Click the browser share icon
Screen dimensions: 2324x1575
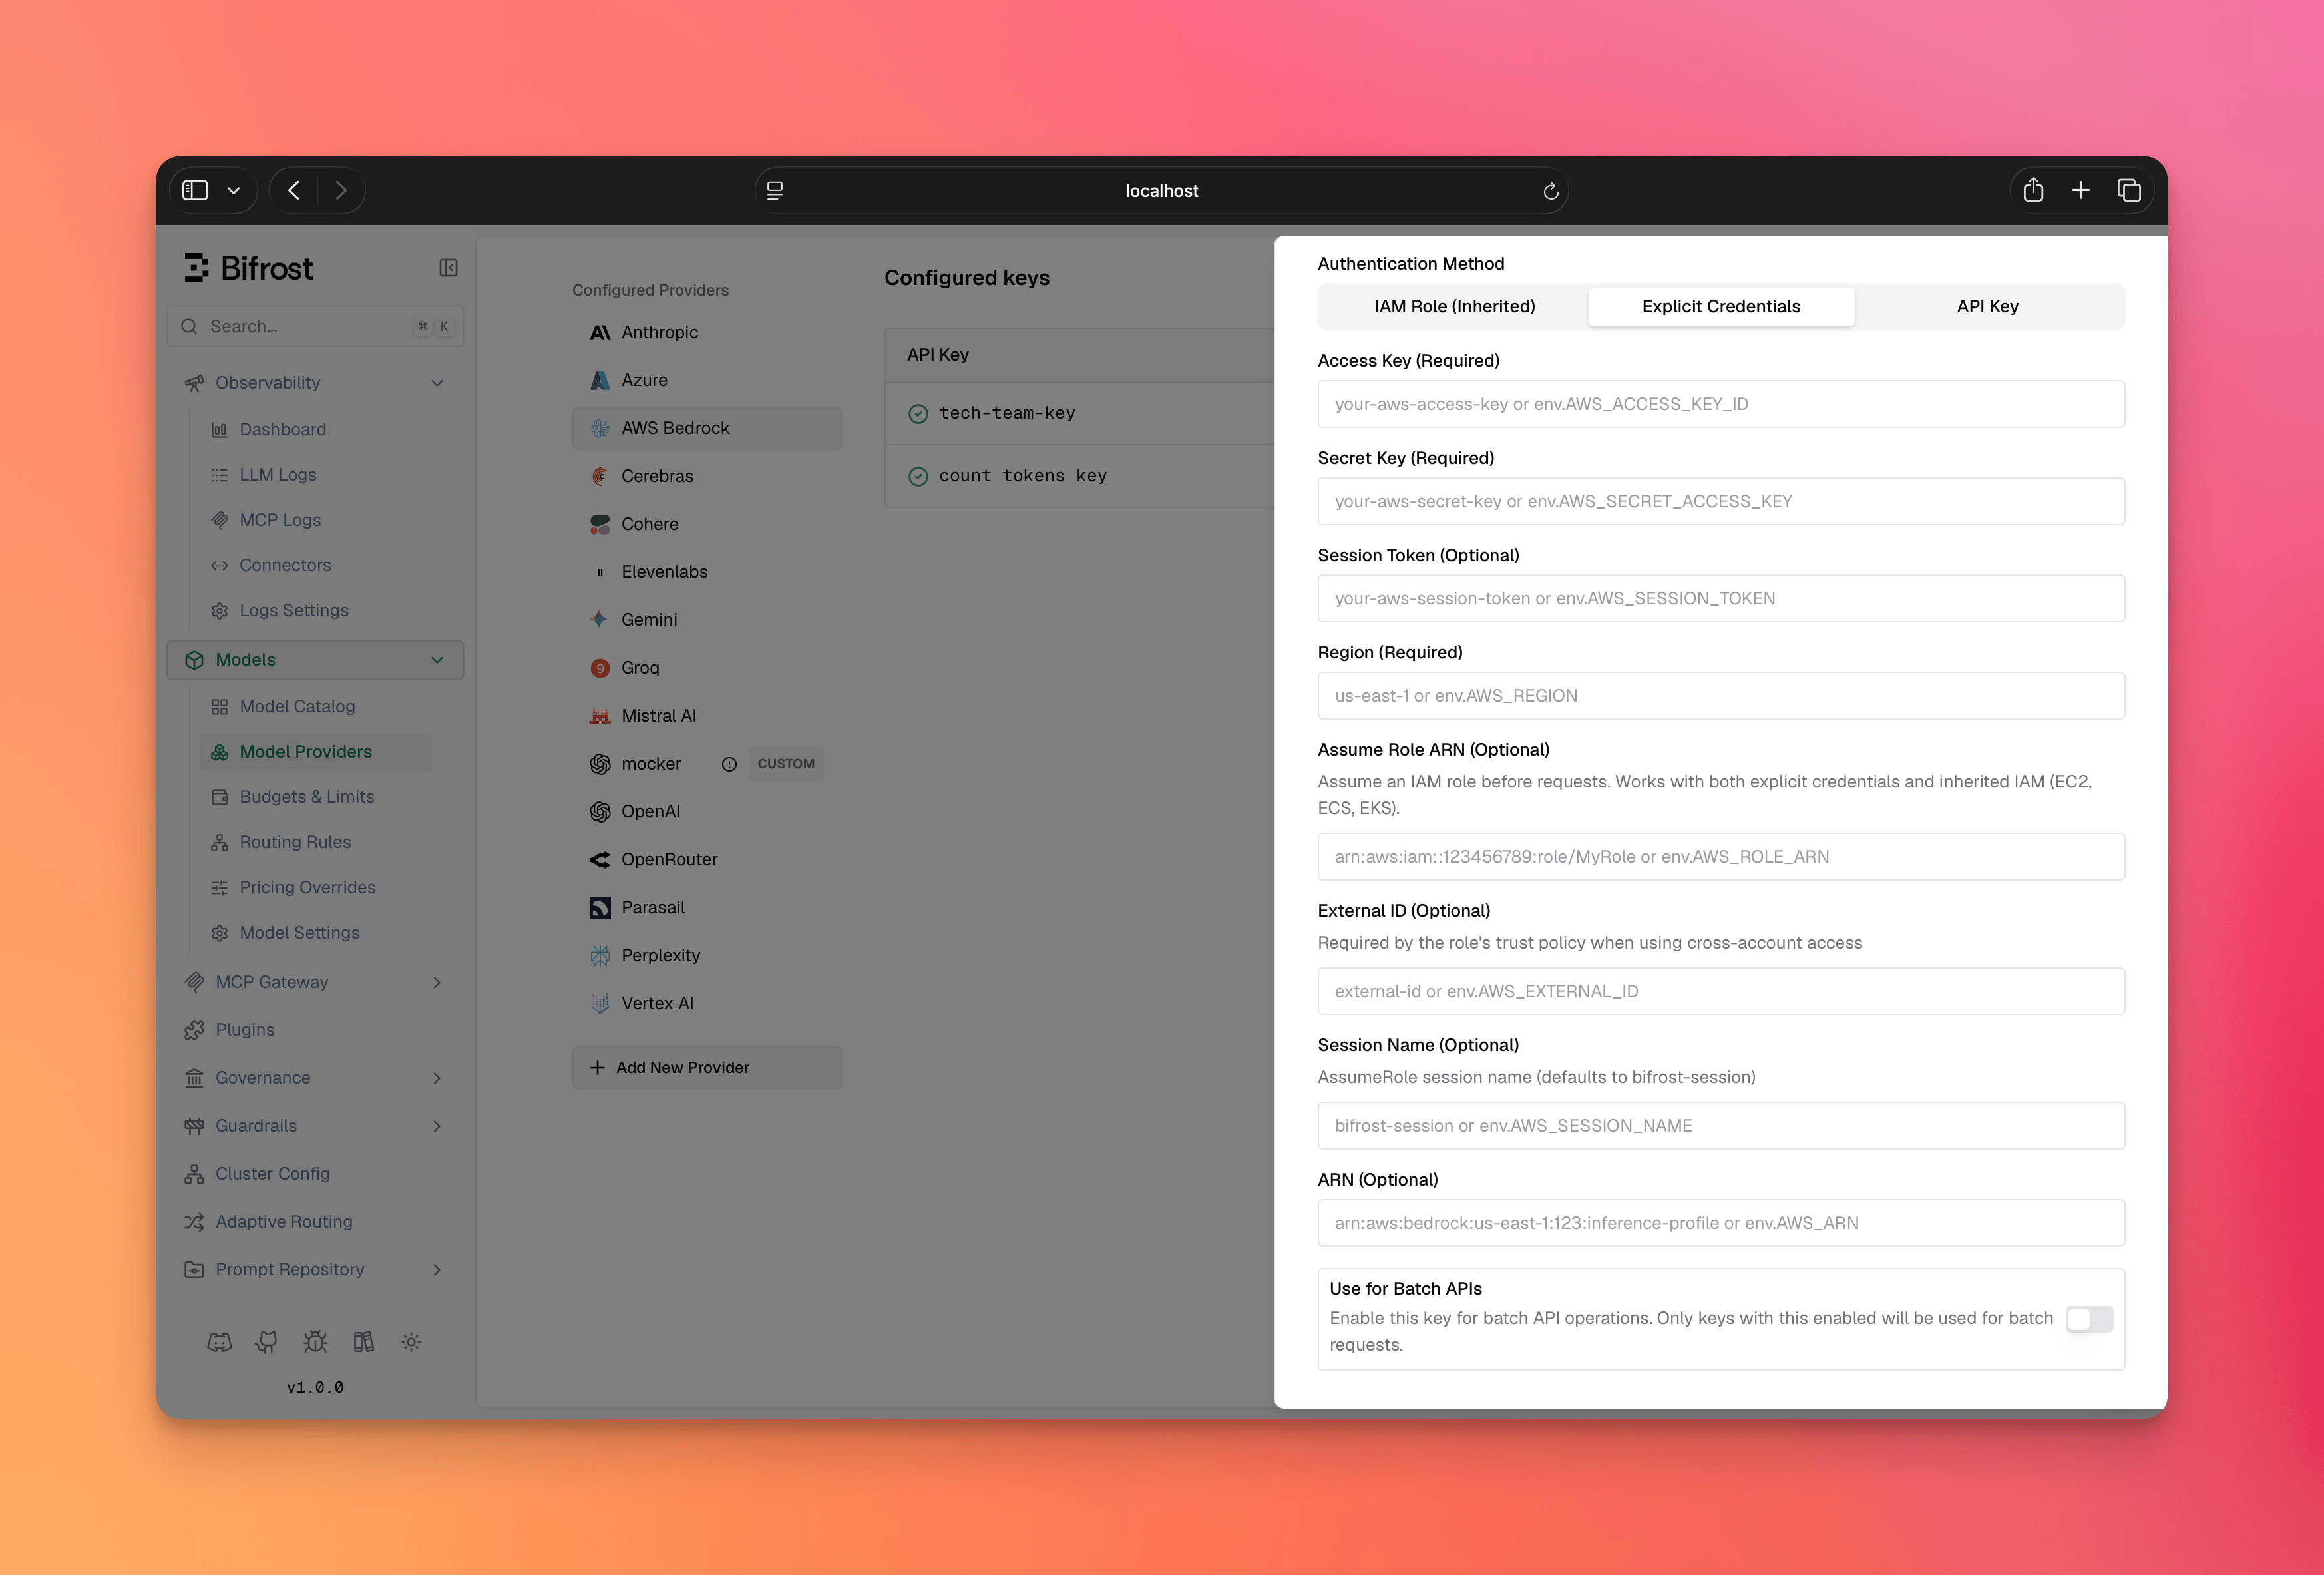(x=2033, y=190)
